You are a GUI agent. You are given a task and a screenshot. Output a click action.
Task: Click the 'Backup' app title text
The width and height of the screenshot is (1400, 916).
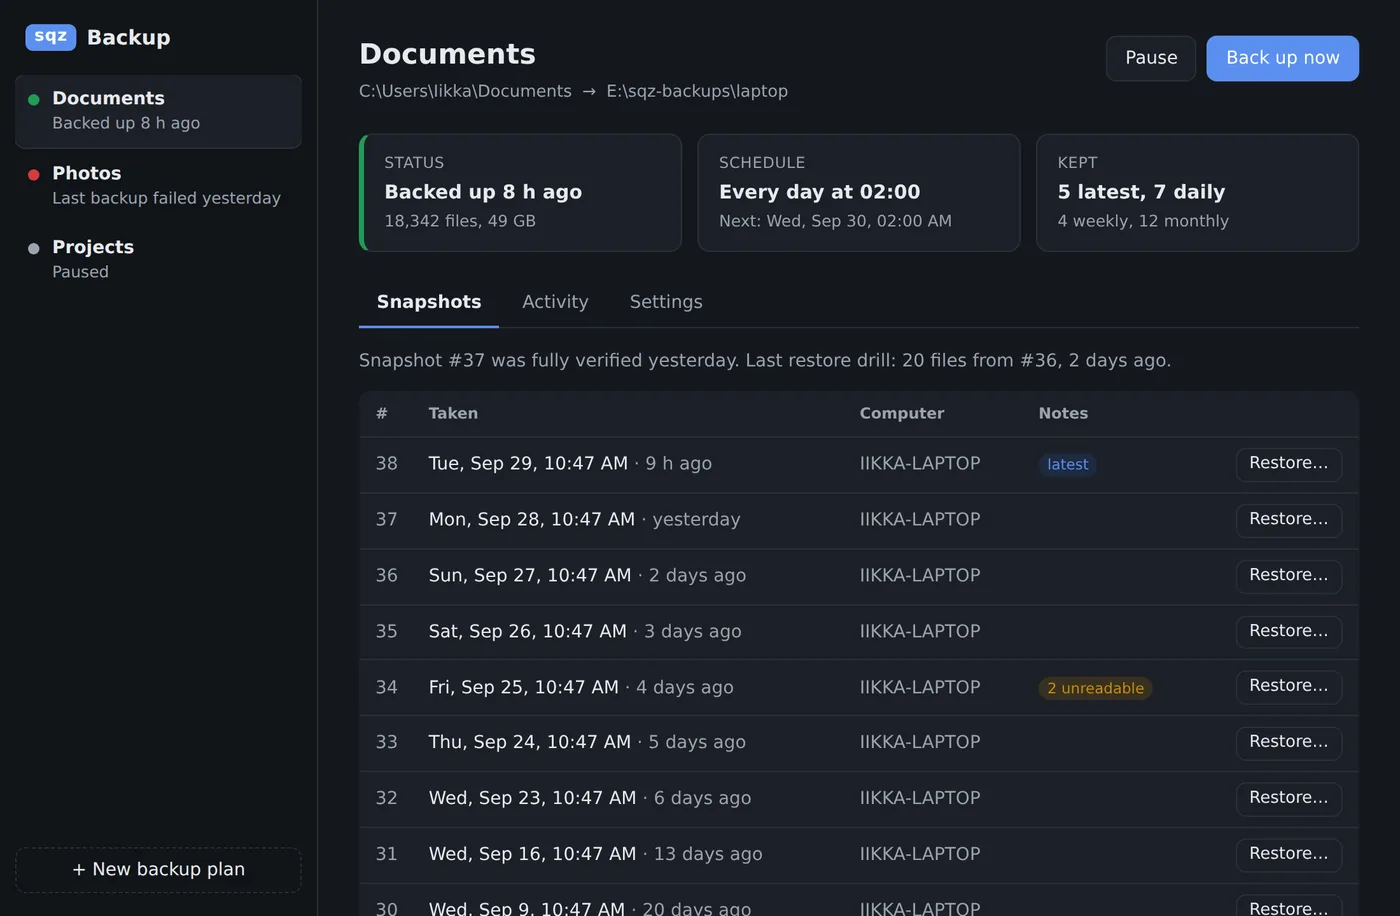(x=129, y=37)
